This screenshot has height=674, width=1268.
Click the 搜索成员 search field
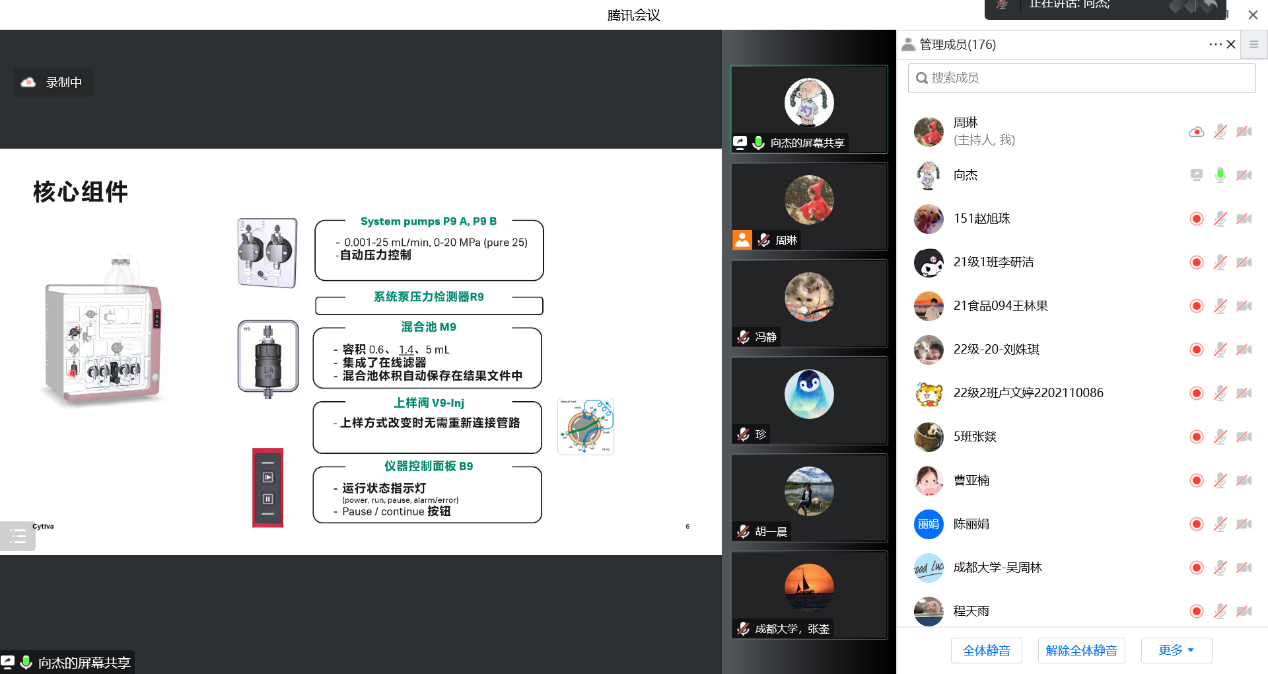coord(1081,78)
